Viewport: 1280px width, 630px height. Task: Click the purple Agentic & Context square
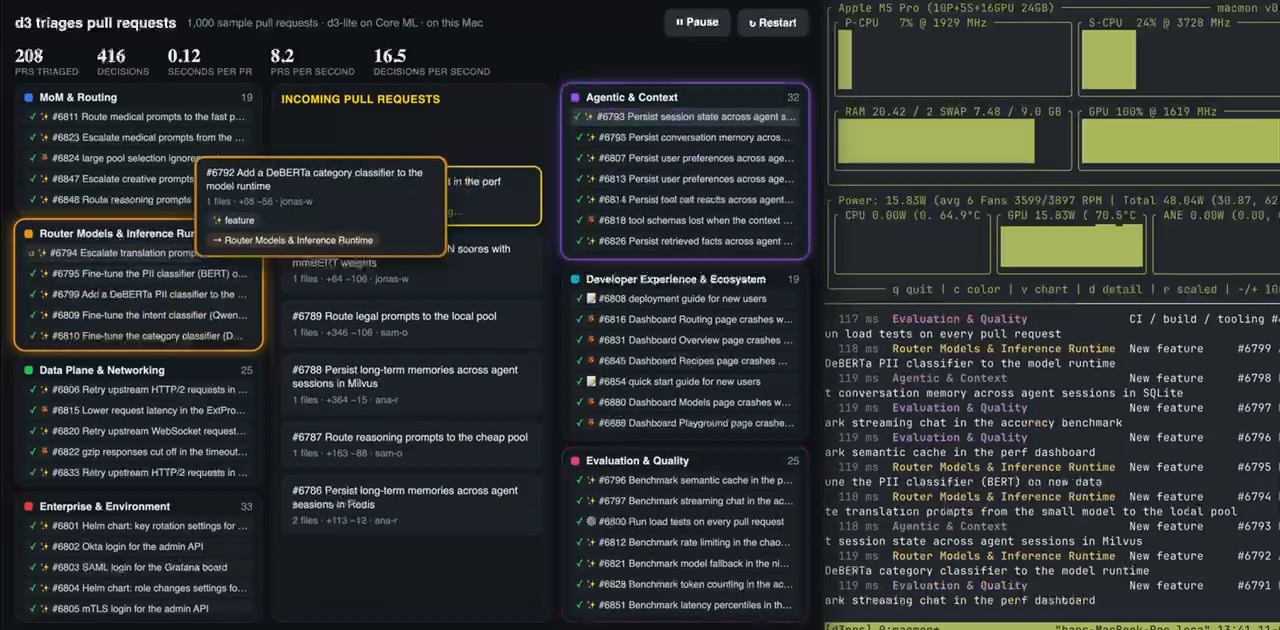(575, 98)
